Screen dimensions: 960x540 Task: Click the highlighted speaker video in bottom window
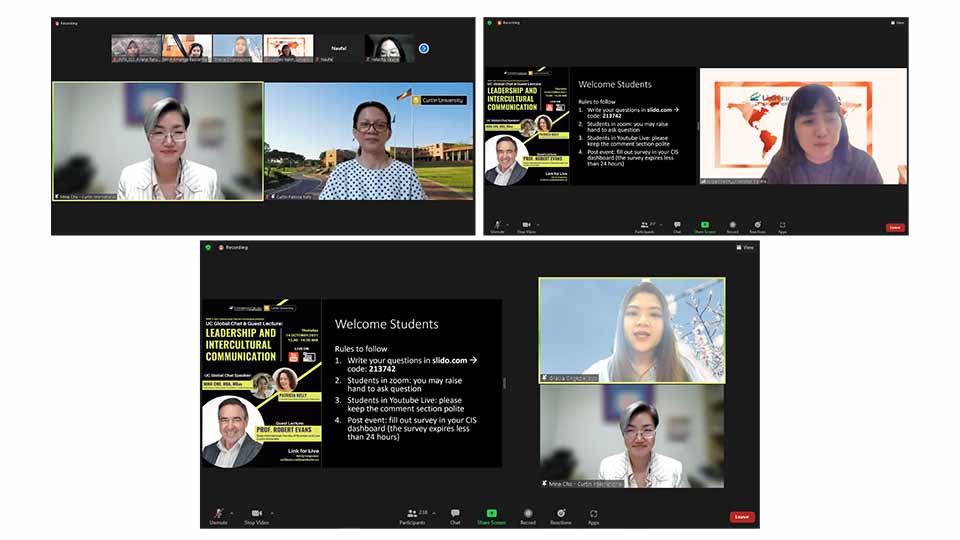pos(632,331)
